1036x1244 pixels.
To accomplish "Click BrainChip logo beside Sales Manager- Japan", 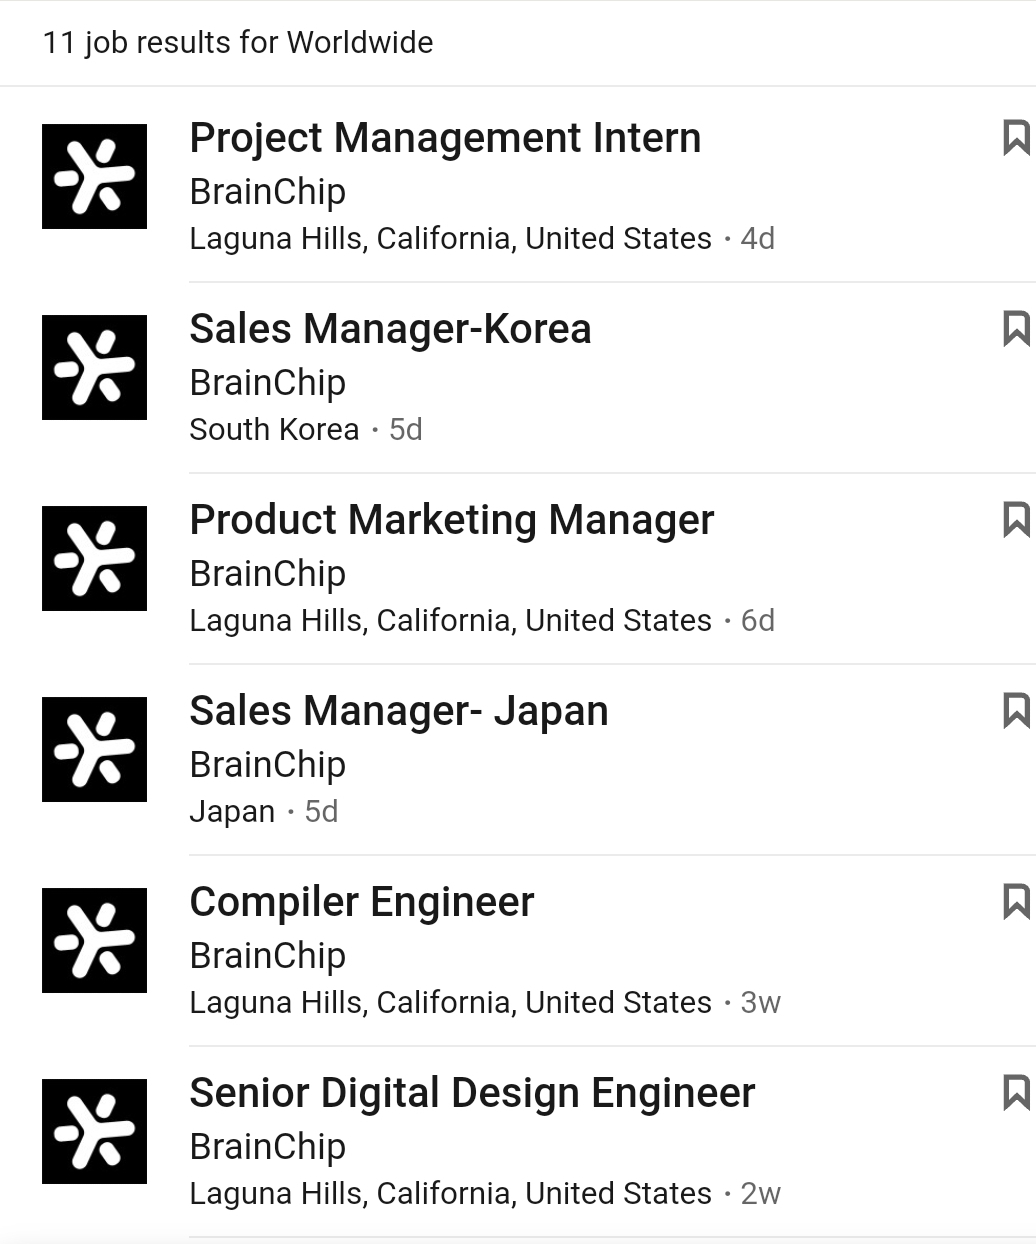I will (94, 749).
